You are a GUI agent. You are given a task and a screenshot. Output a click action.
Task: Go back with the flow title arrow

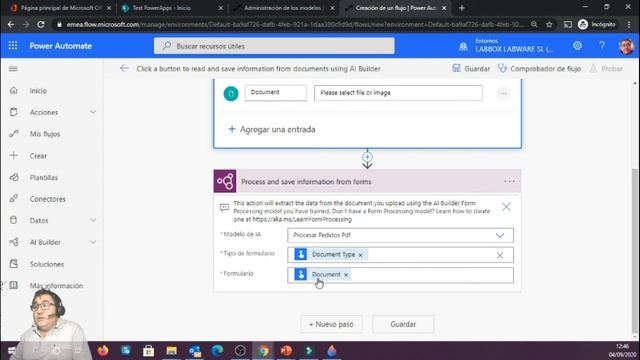point(124,69)
